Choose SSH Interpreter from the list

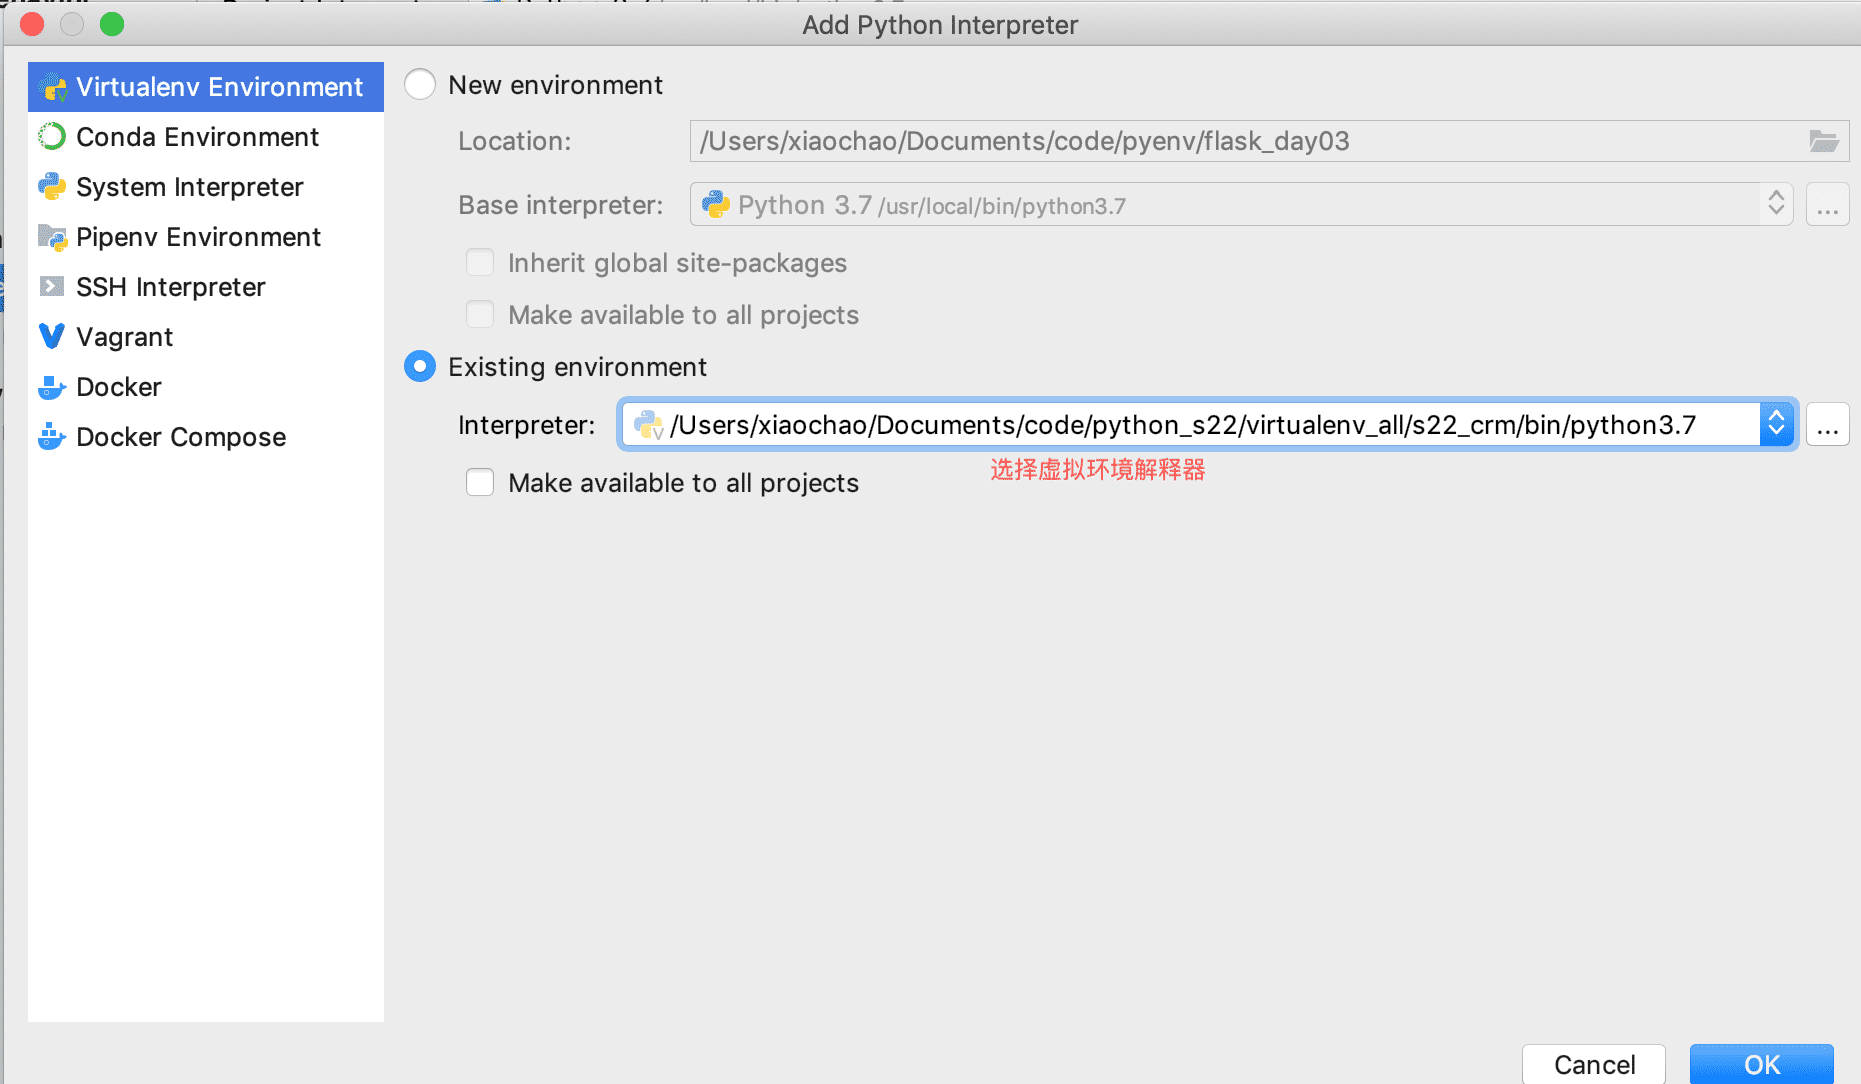click(x=171, y=287)
